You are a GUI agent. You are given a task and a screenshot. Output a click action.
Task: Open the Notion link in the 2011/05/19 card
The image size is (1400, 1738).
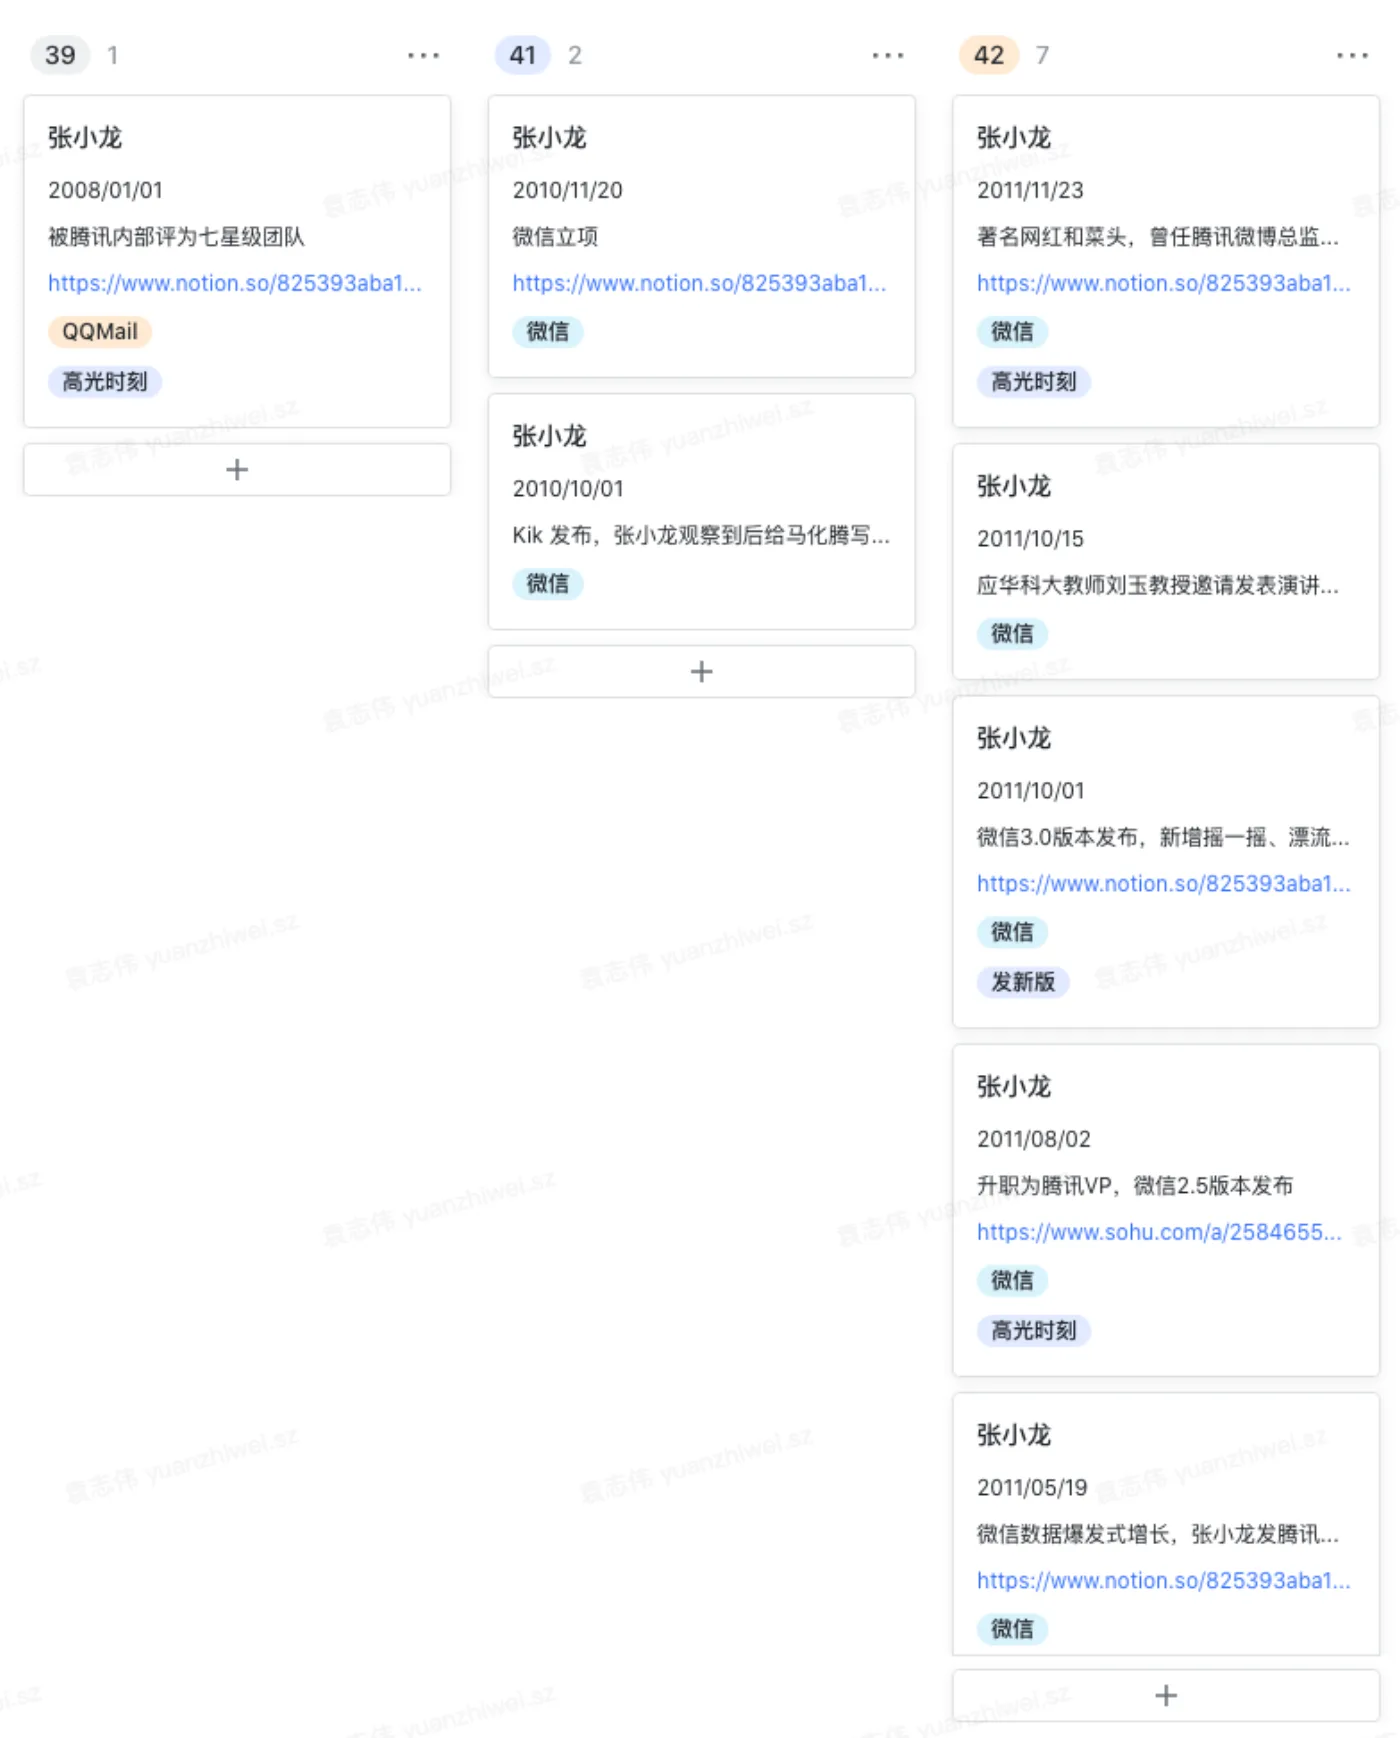click(1164, 1581)
